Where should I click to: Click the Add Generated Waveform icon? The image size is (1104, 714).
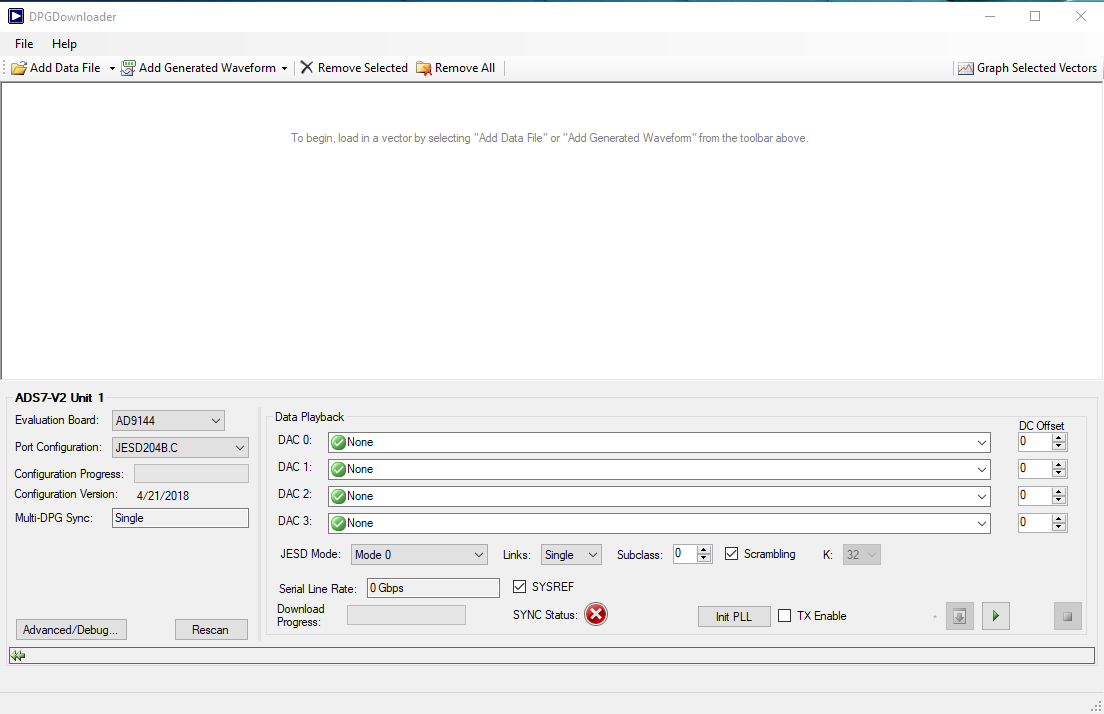click(129, 68)
